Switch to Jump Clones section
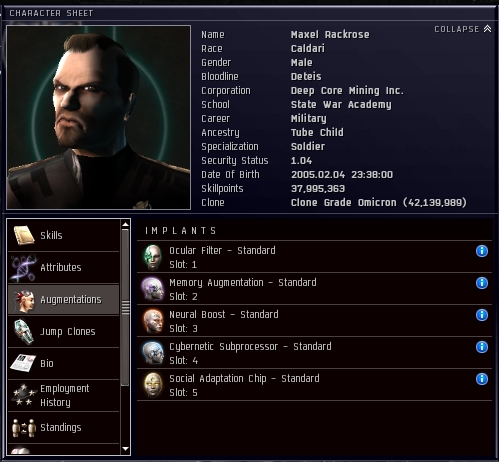The height and width of the screenshot is (462, 499). [x=64, y=332]
